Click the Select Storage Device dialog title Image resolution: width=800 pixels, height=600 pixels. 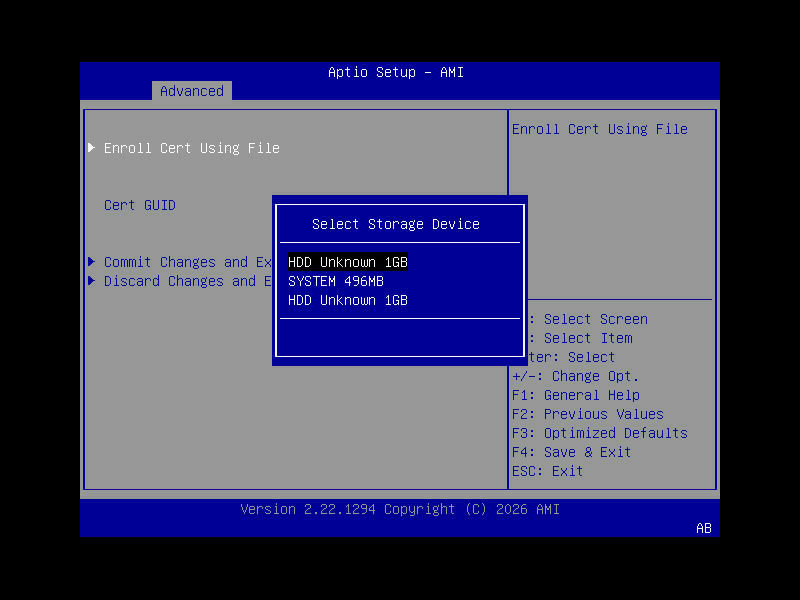396,224
